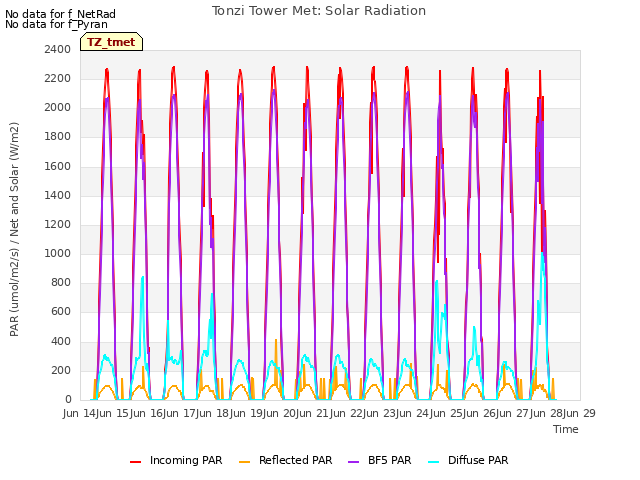Click the 'Jun 29' x-axis date label
Image resolution: width=640 pixels, height=480 pixels.
578,413
